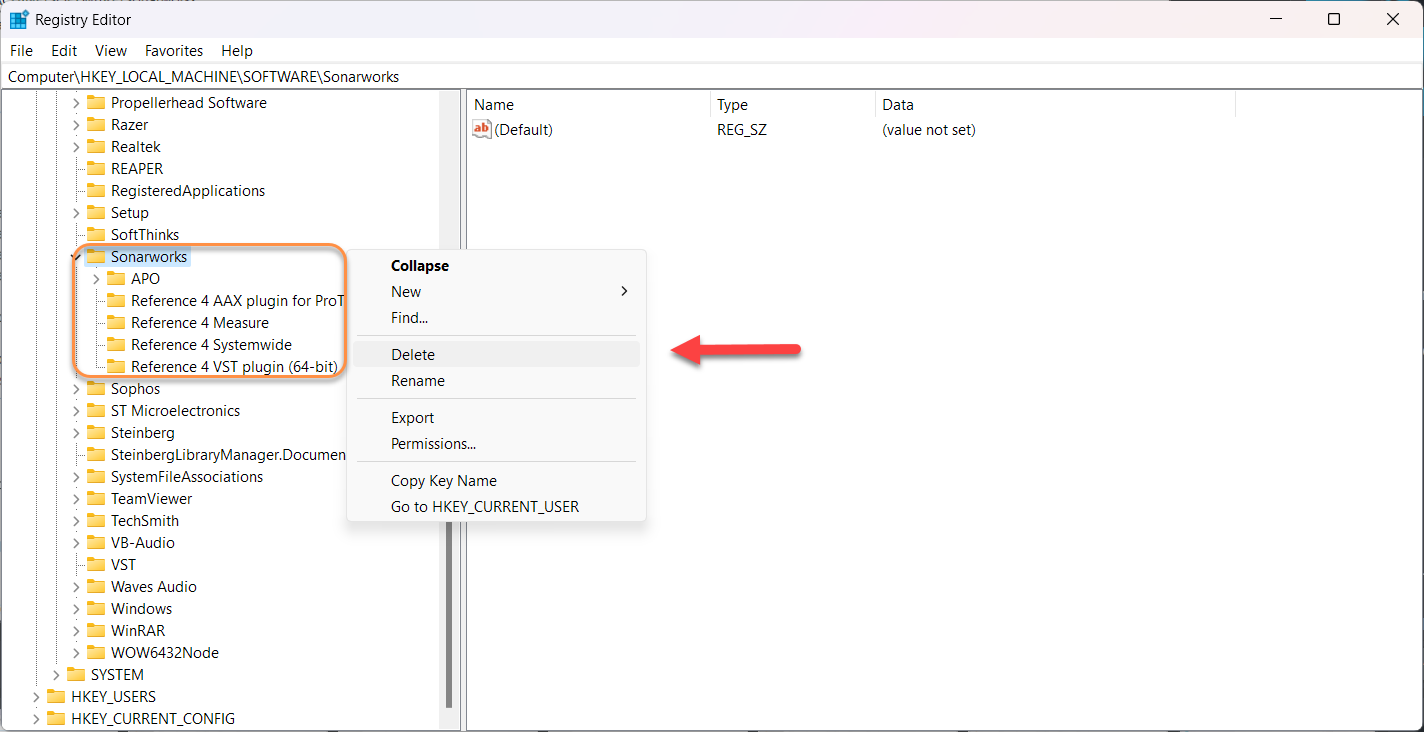Click the ST Microelectronics folder icon

point(96,410)
